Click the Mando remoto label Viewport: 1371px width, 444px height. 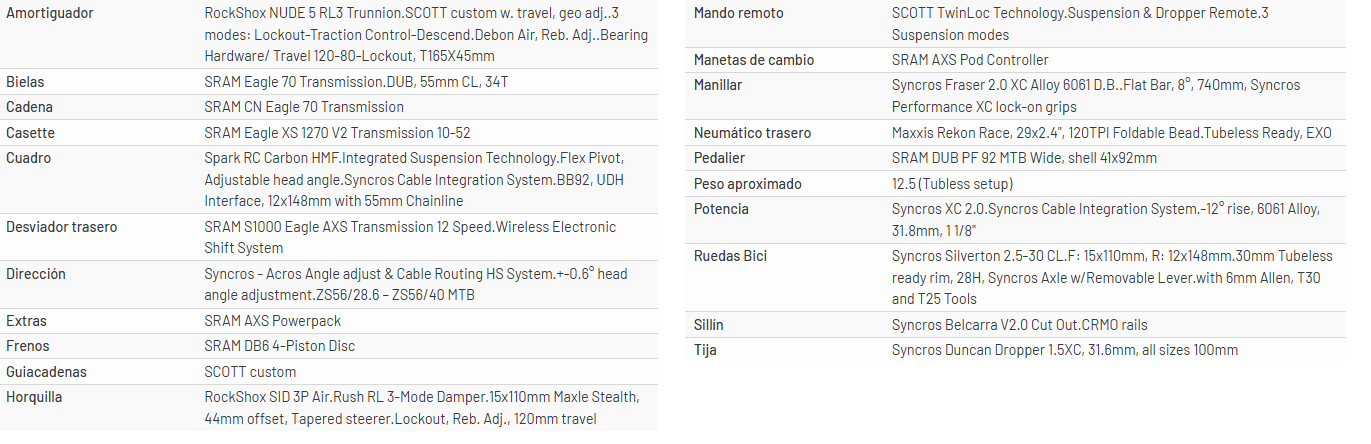pos(739,14)
